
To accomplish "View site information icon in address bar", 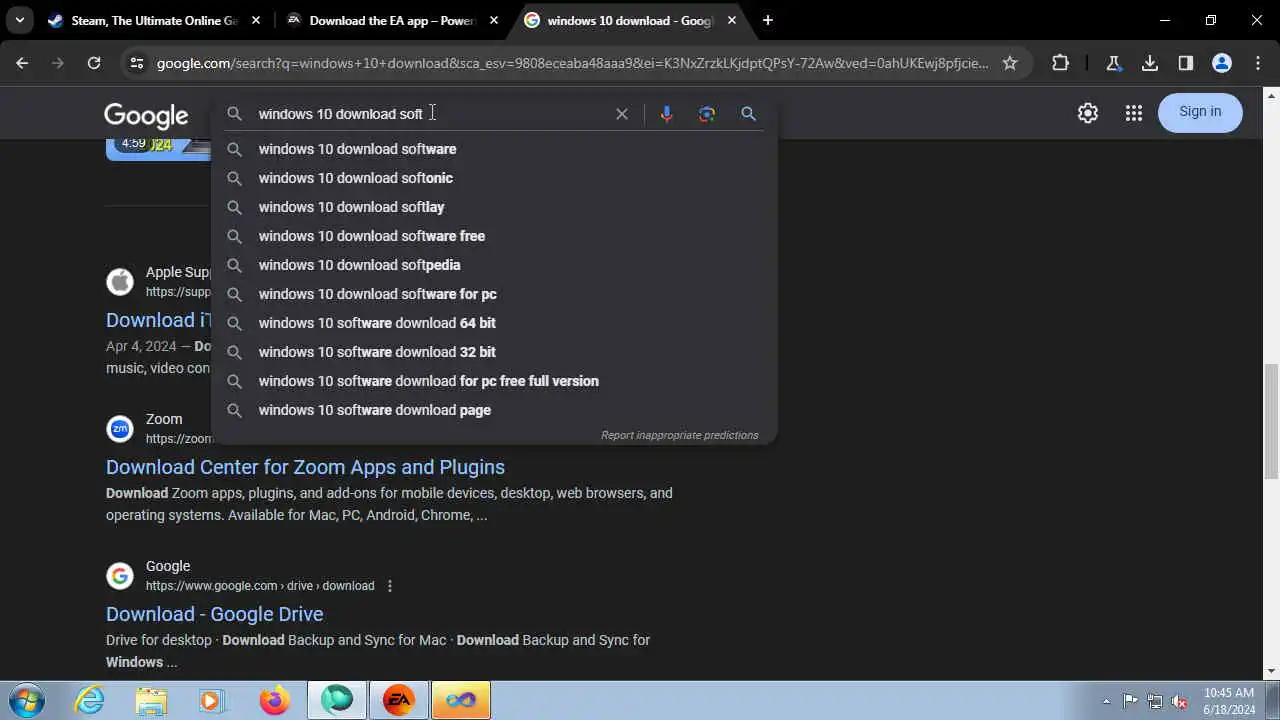I will (137, 63).
